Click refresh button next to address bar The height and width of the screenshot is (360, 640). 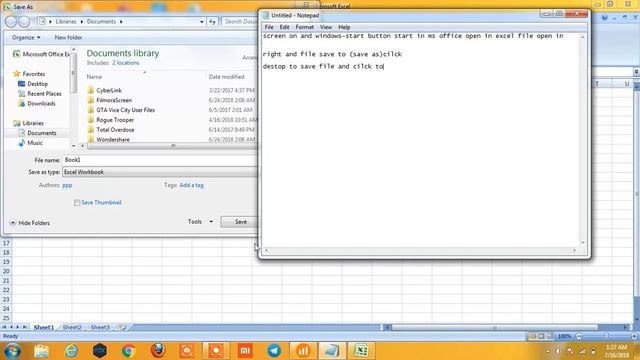coord(212,22)
